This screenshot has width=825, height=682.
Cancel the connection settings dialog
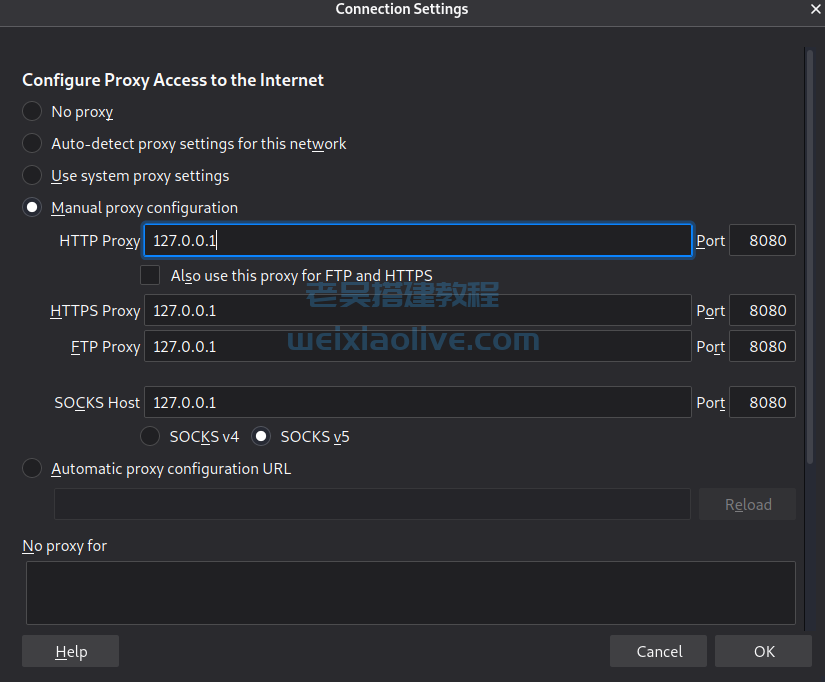(658, 651)
